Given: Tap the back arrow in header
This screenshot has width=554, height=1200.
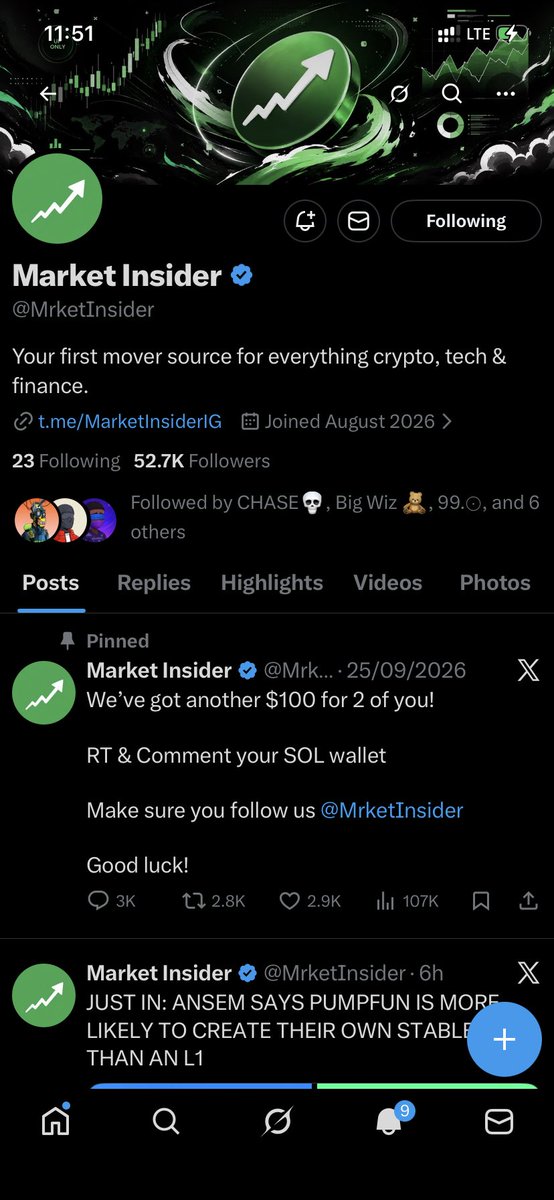Looking at the screenshot, I should (x=47, y=94).
